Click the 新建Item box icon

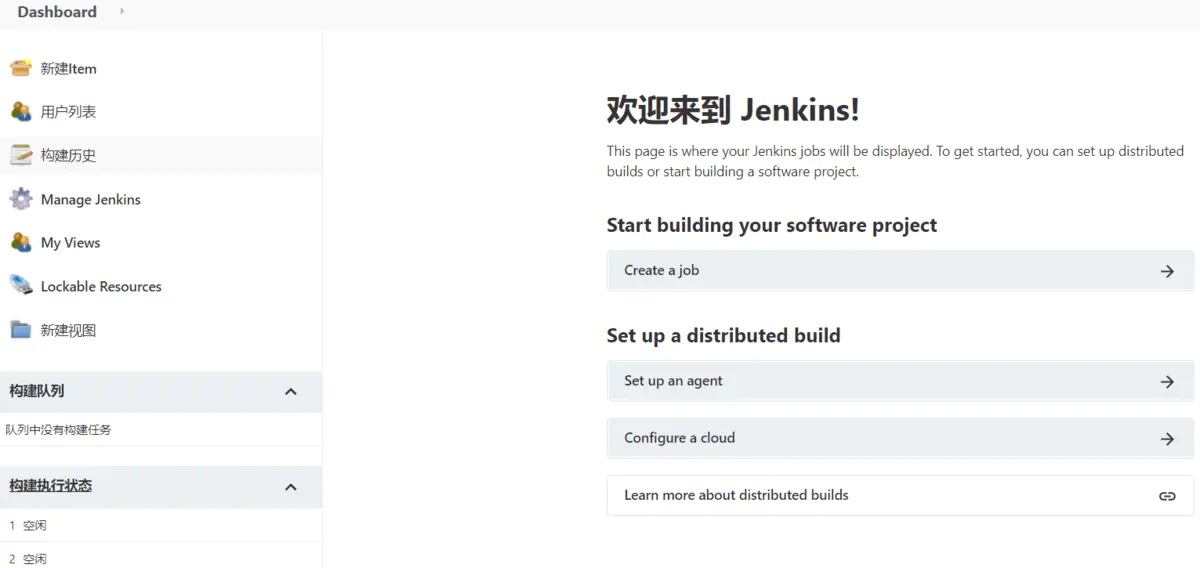(x=21, y=68)
